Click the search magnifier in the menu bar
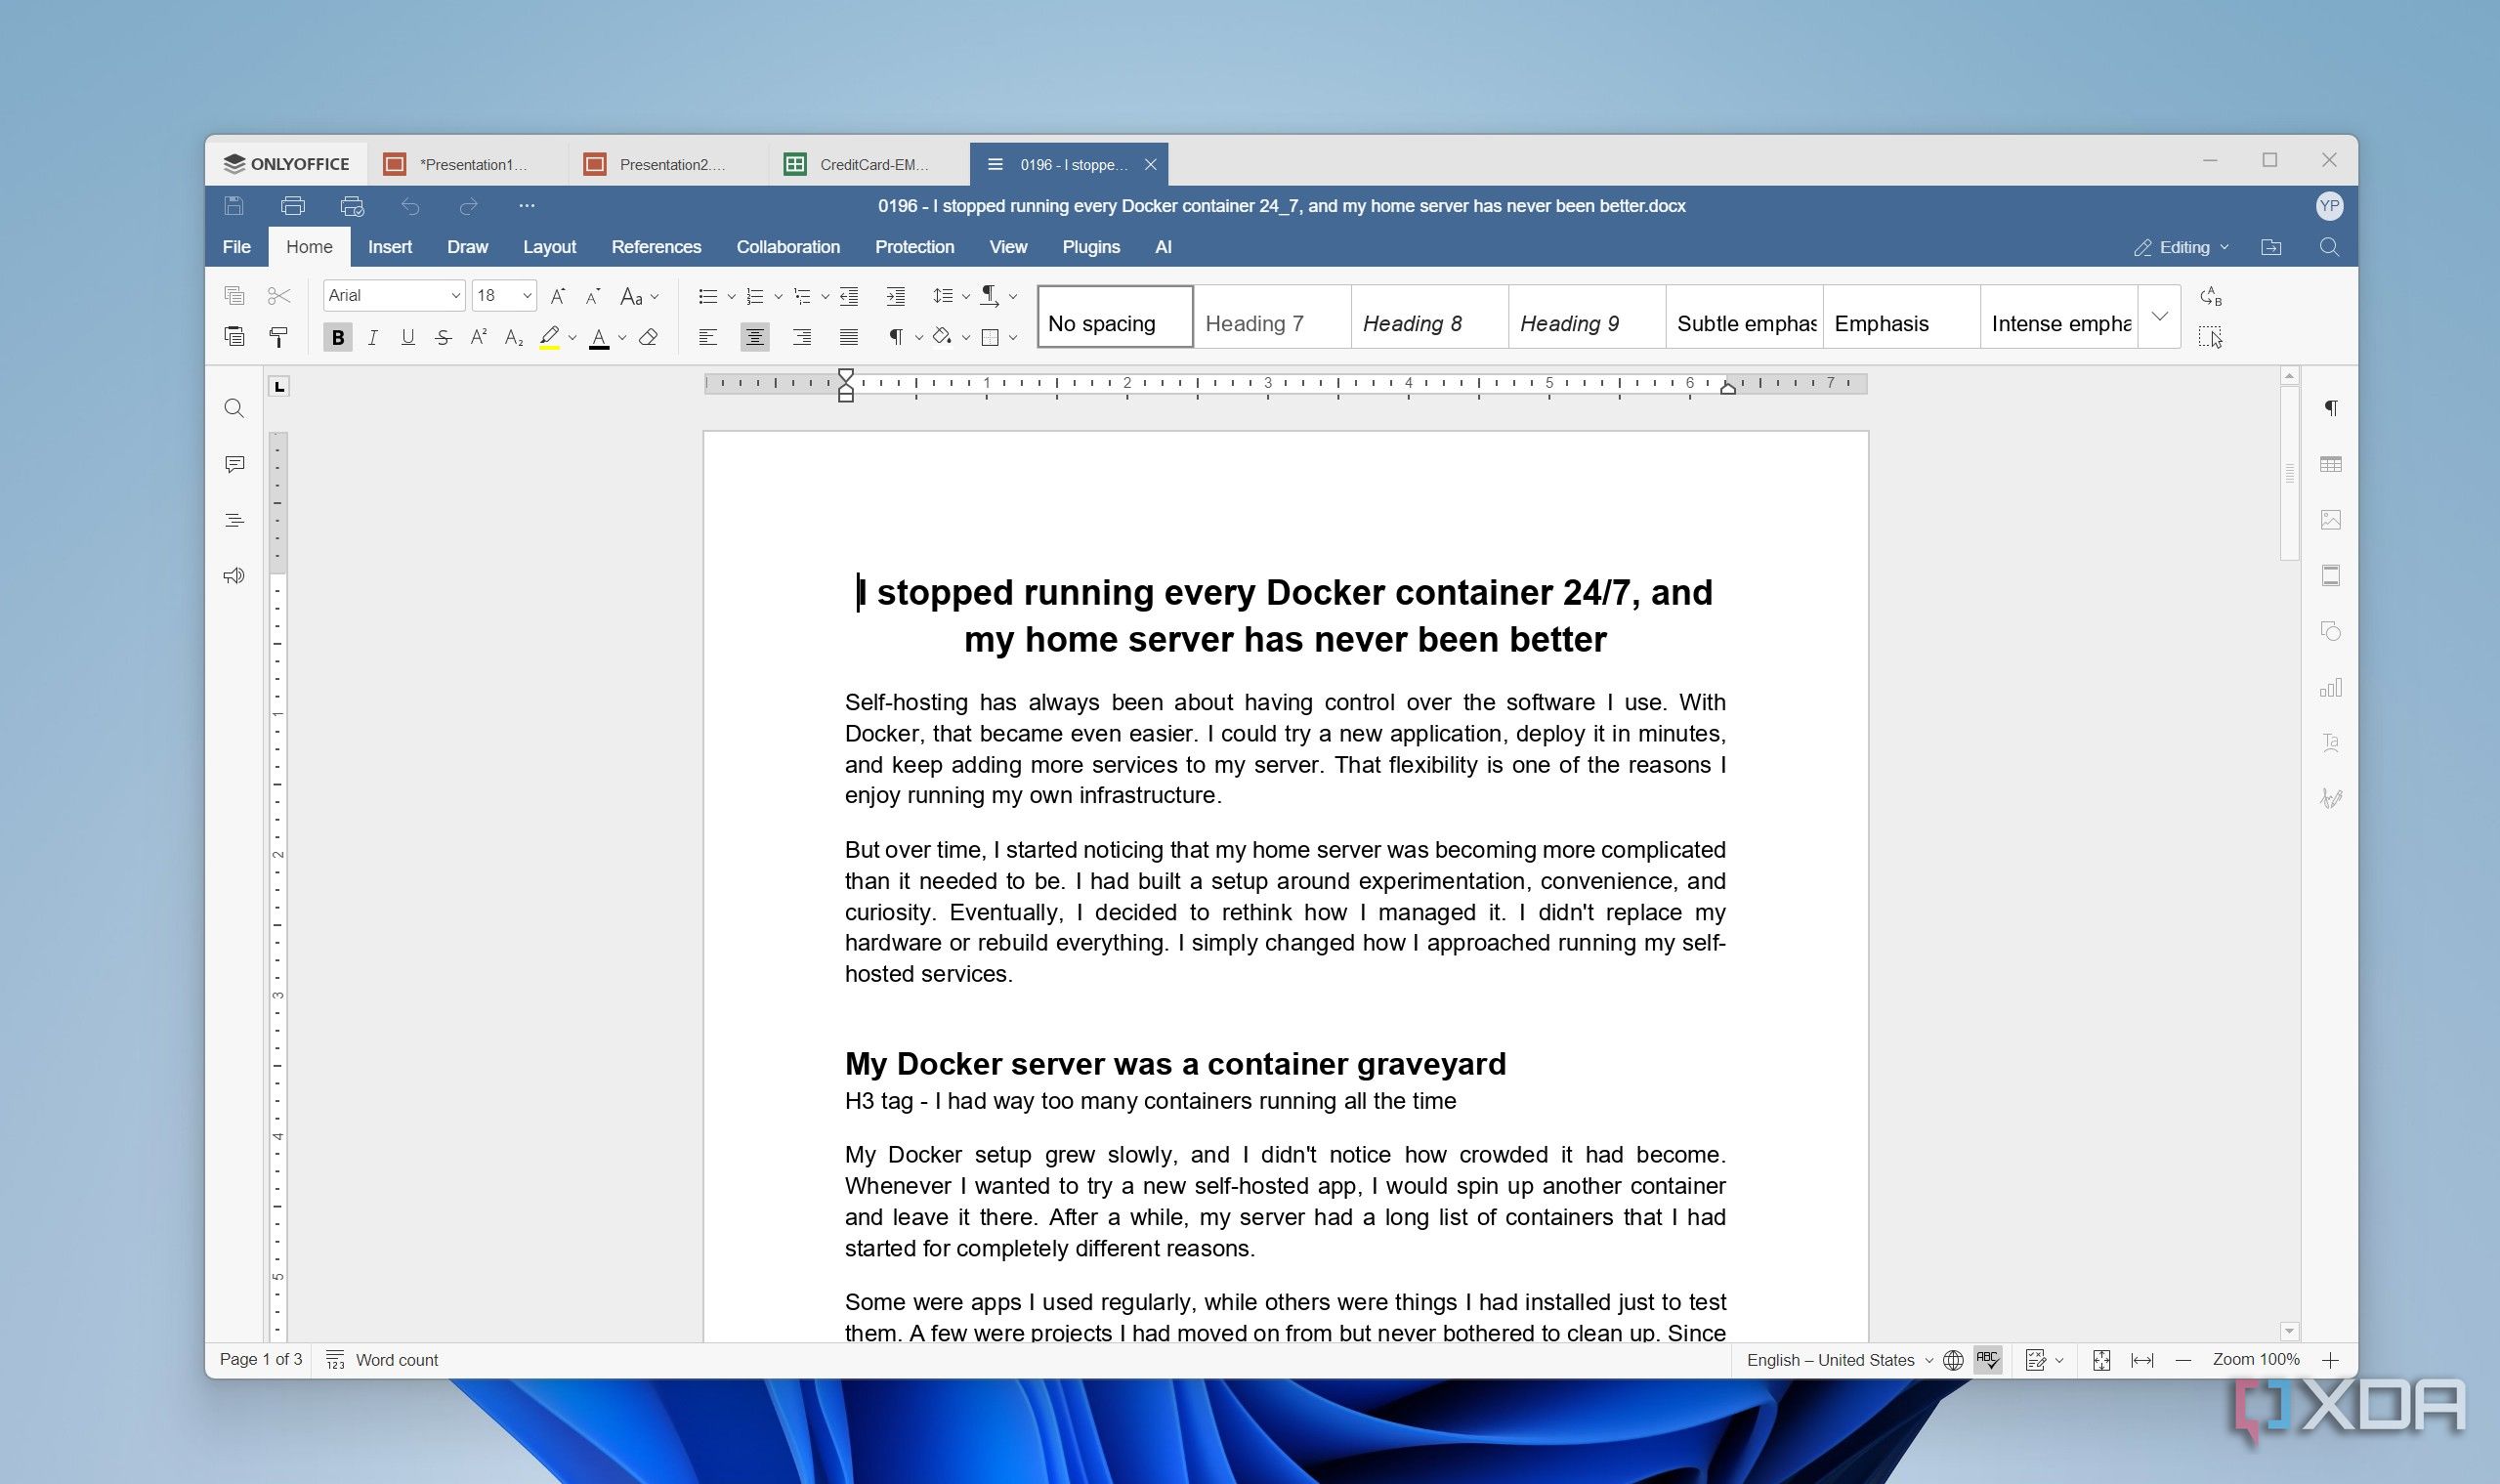 click(x=2329, y=247)
